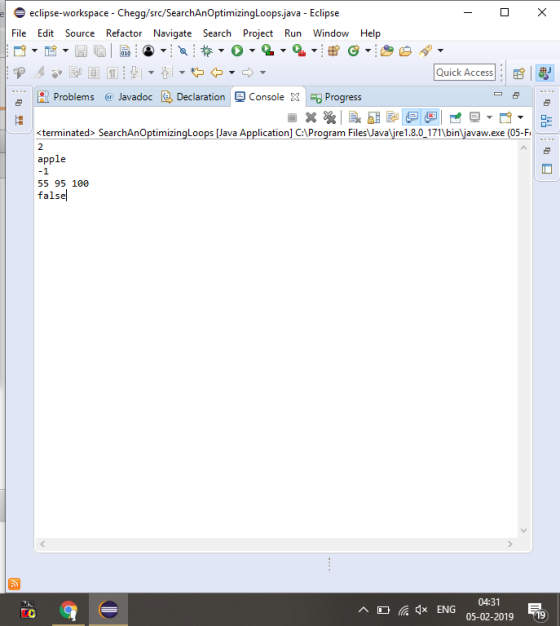
Task: Click the Coverage launch icon
Action: [267, 50]
